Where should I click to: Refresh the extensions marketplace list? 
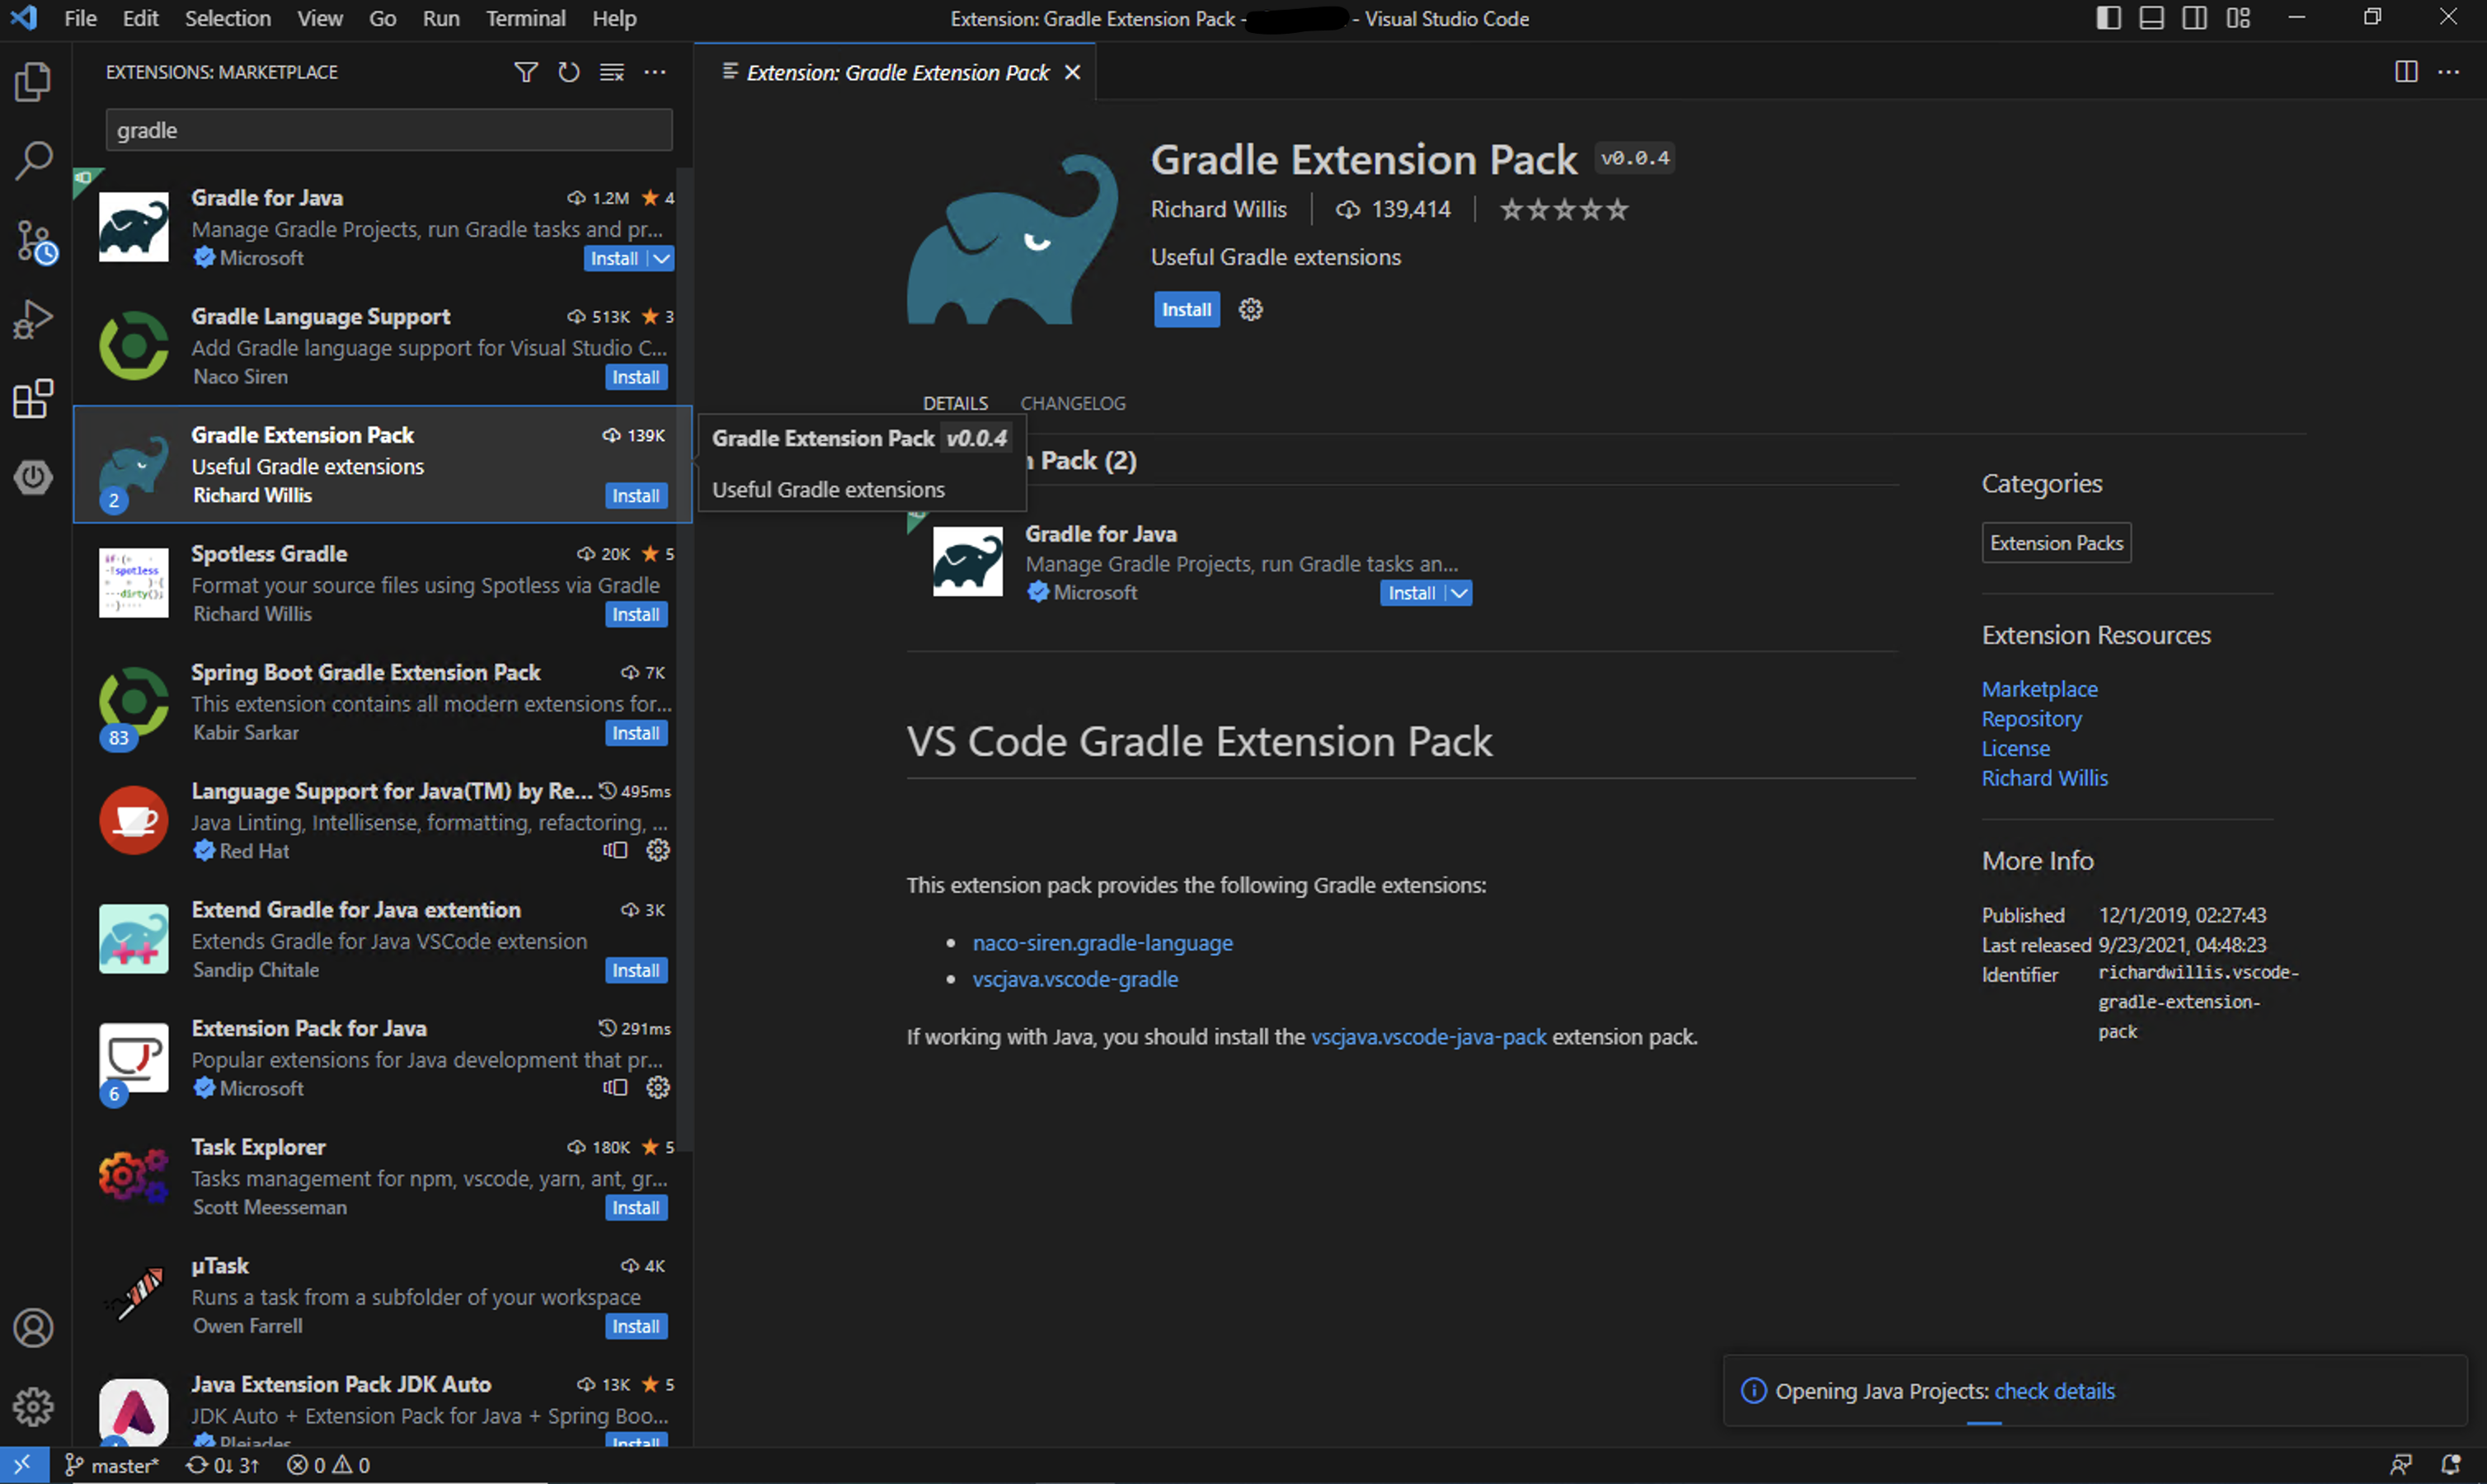[569, 72]
